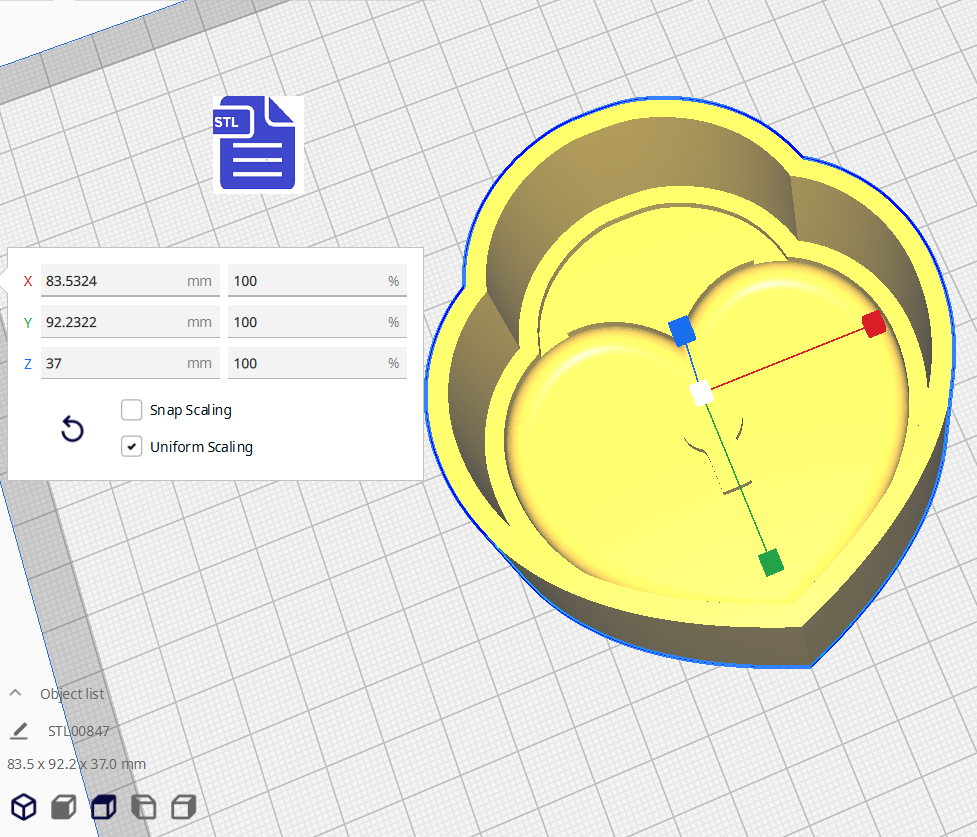Click the Z size field showing 37
The image size is (977, 837).
[110, 363]
